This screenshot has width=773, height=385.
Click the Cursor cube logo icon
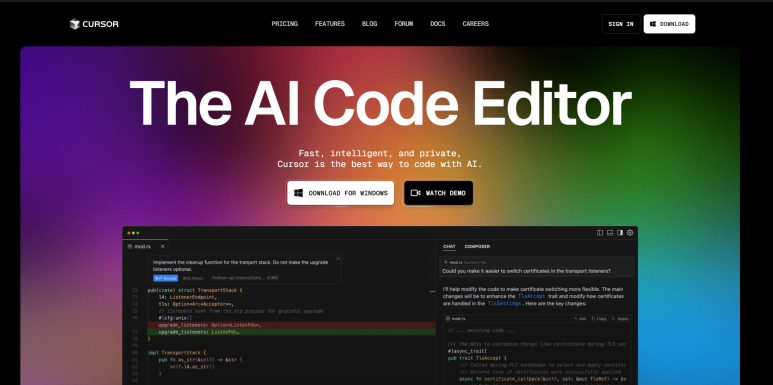[74, 24]
